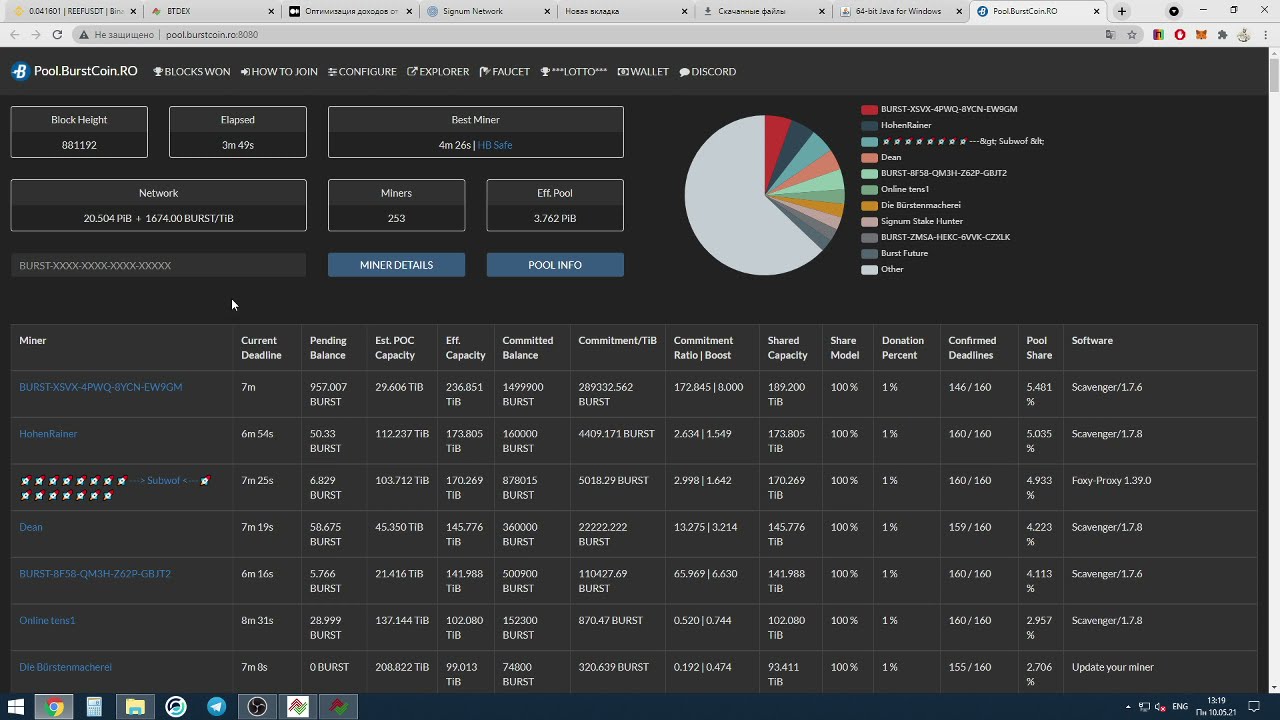
Task: Open Chrome from the taskbar
Action: (x=55, y=707)
